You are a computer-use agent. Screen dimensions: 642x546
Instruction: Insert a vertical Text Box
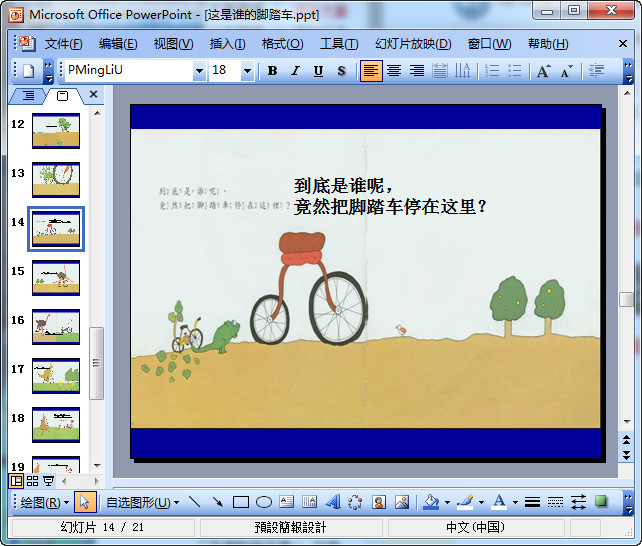pos(310,502)
